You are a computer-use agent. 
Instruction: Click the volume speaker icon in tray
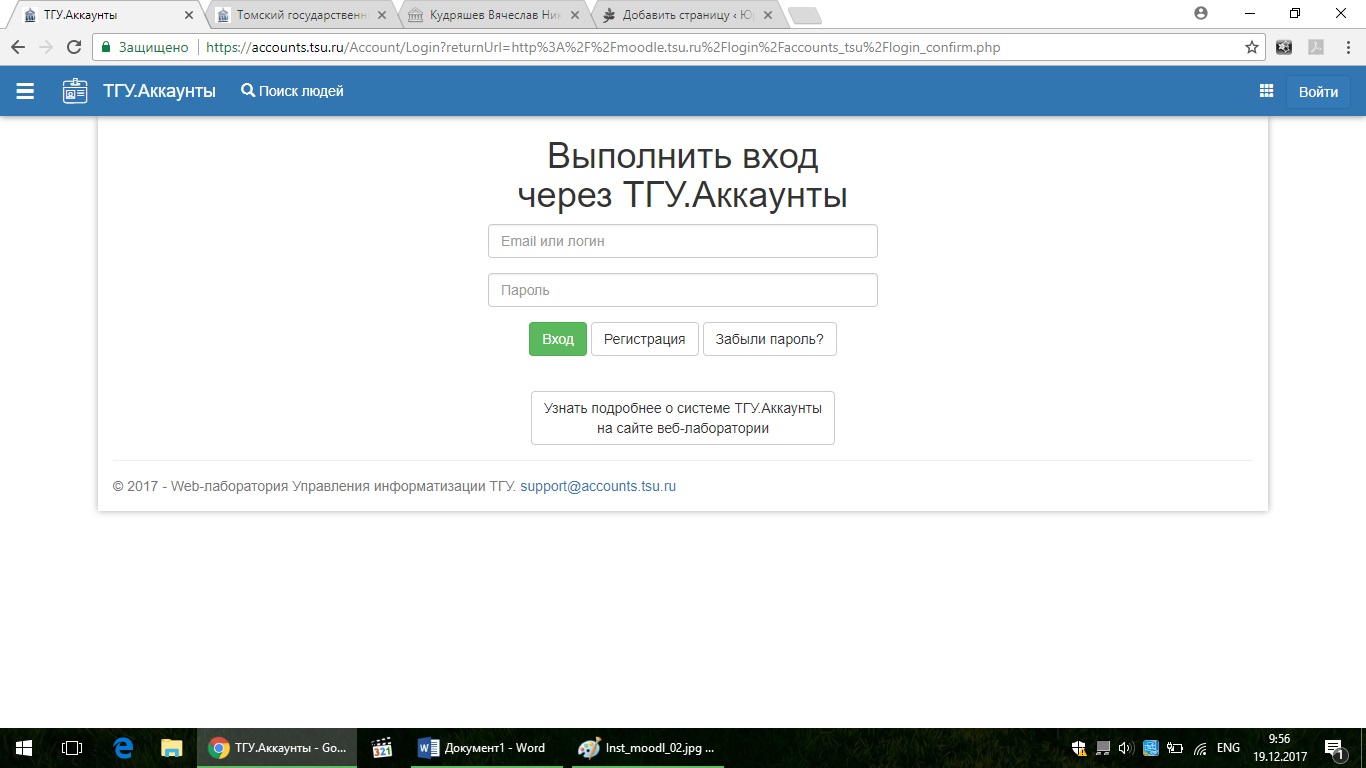point(1124,747)
